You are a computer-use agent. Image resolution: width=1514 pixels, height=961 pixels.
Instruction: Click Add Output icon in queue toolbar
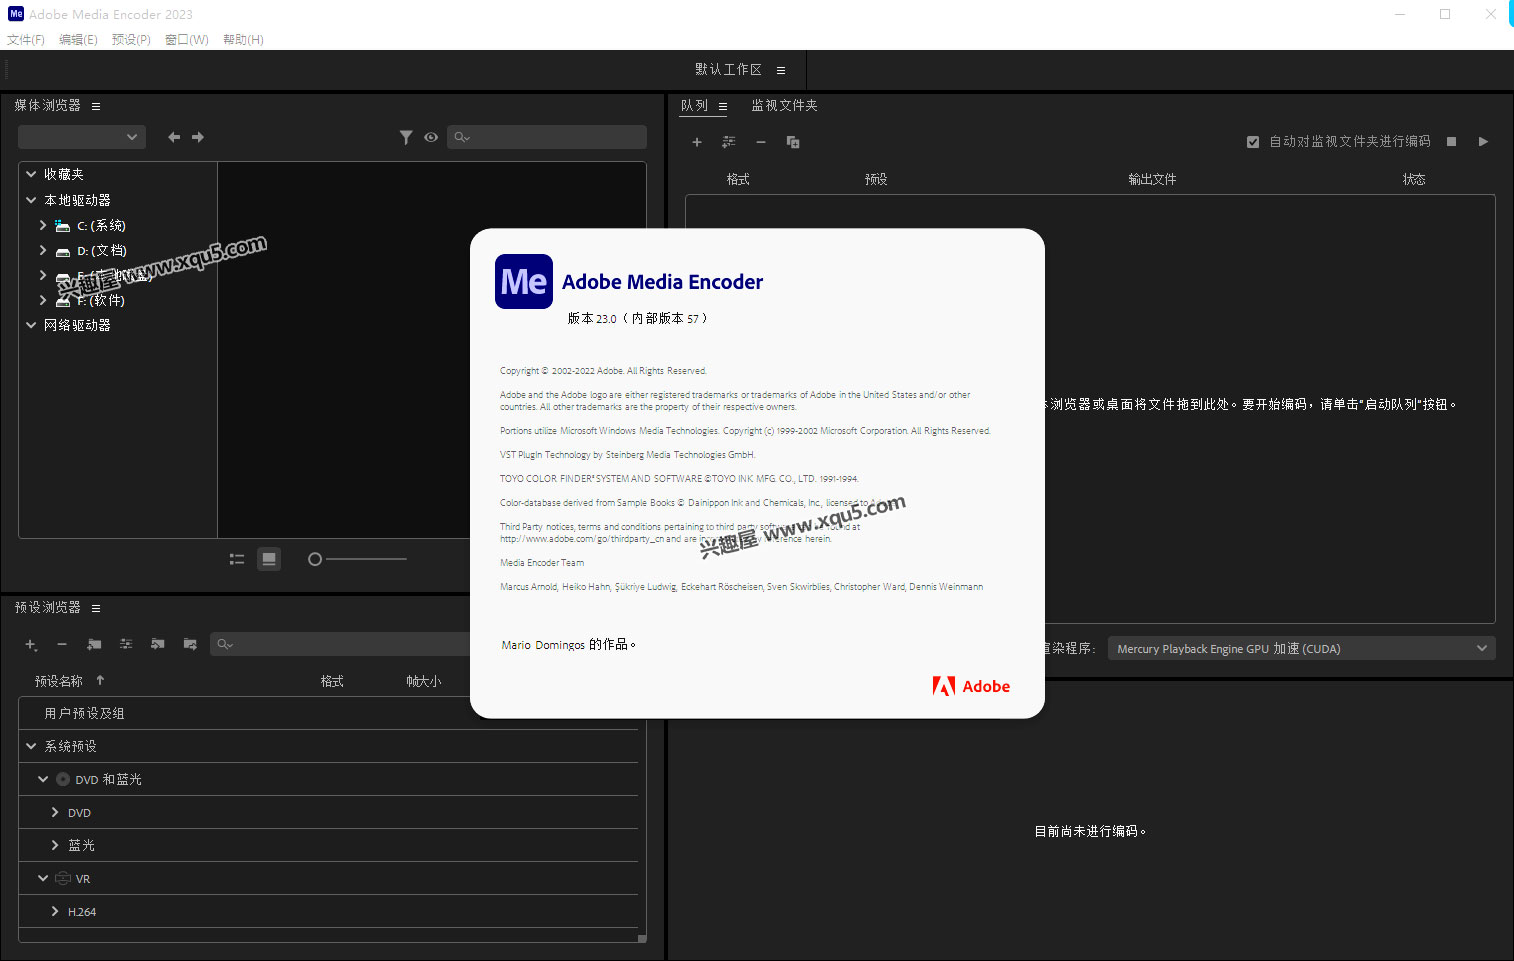[729, 142]
